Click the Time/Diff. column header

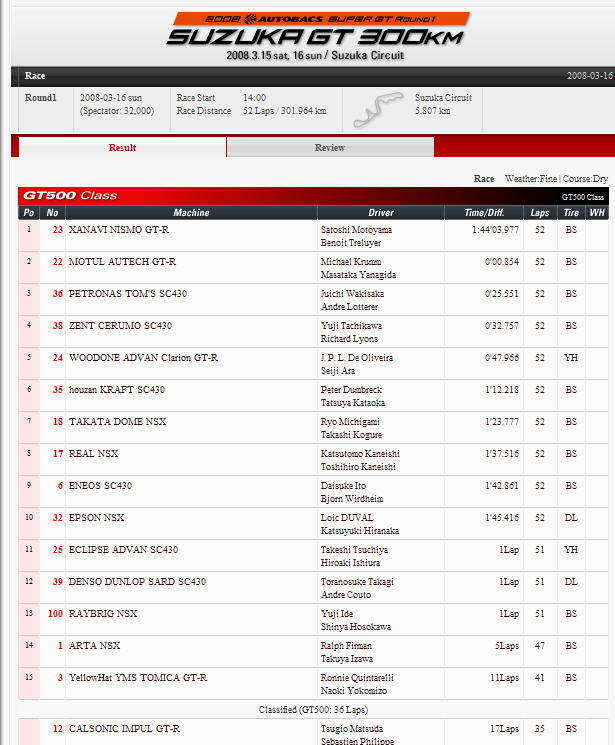pyautogui.click(x=484, y=213)
